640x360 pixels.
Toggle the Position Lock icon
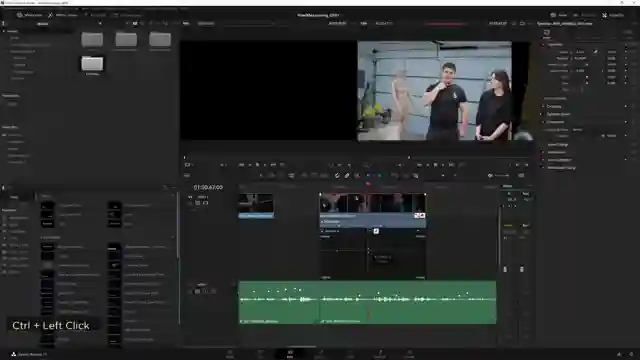tap(357, 176)
